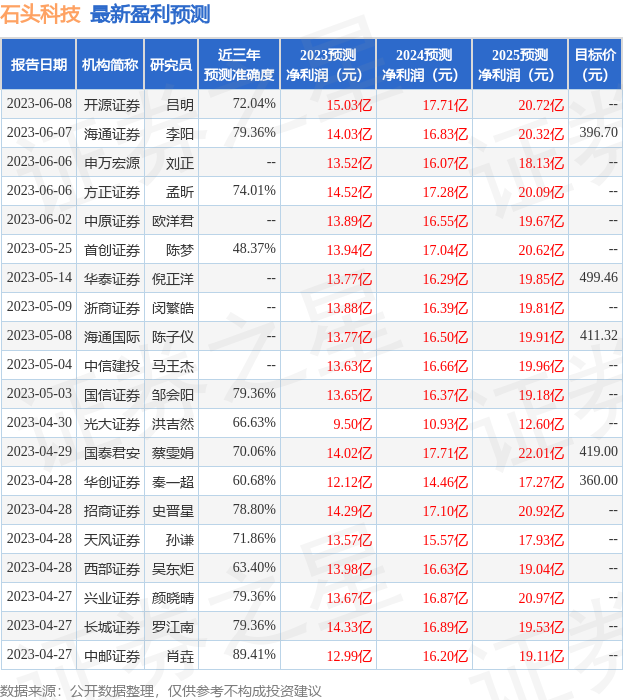Click target price 411.32
The height and width of the screenshot is (700, 623).
598,336
